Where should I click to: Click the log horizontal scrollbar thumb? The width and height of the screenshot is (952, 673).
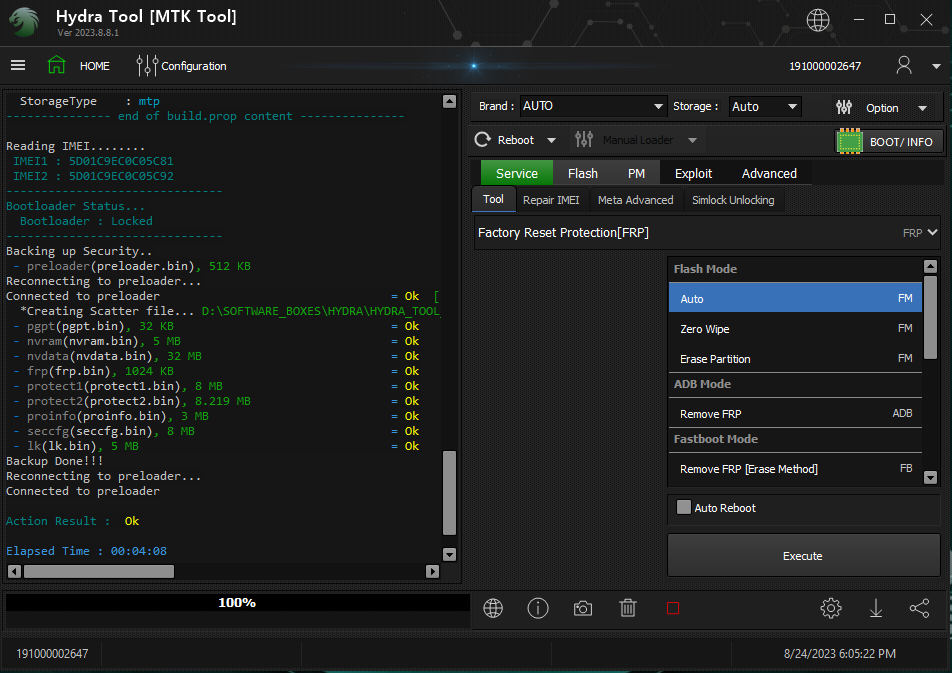(x=99, y=571)
